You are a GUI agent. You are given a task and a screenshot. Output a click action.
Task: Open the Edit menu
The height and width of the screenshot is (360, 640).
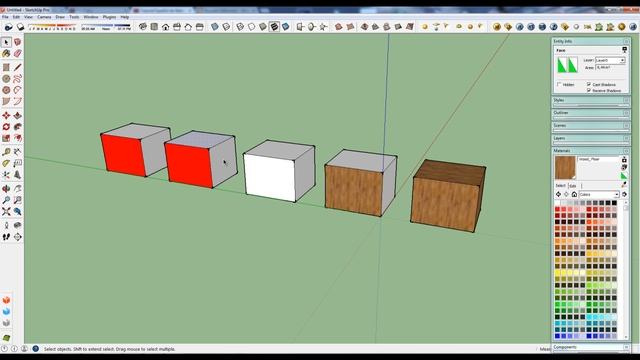point(16,17)
